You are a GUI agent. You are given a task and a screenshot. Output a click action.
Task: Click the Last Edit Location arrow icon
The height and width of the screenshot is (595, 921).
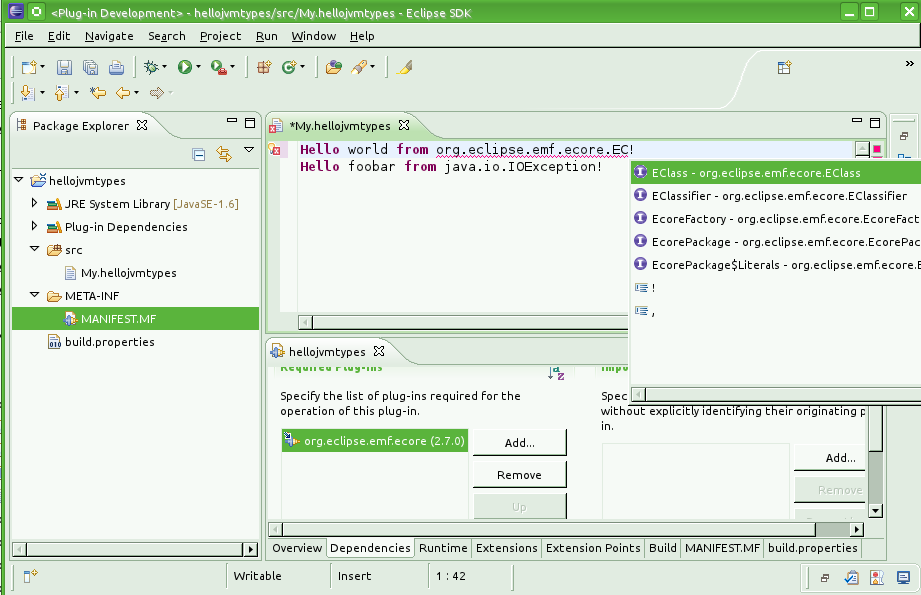[98, 93]
